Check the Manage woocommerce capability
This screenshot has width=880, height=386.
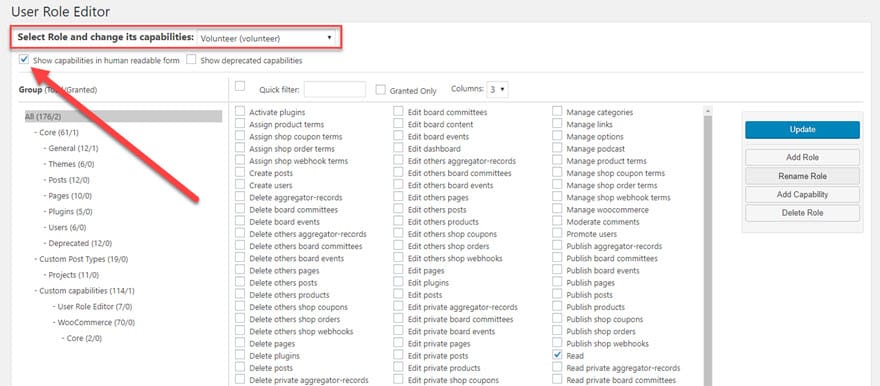pyautogui.click(x=557, y=209)
